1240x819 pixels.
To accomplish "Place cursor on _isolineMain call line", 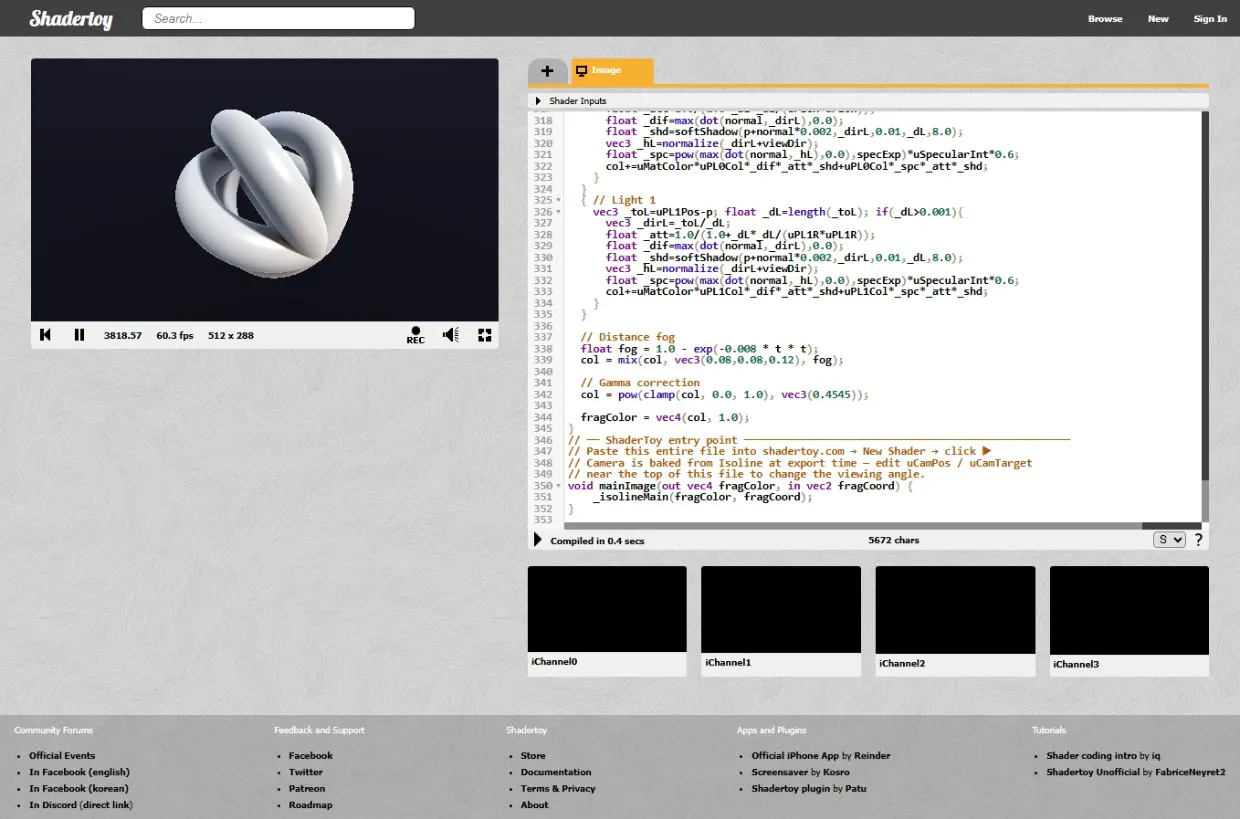I will (x=703, y=497).
